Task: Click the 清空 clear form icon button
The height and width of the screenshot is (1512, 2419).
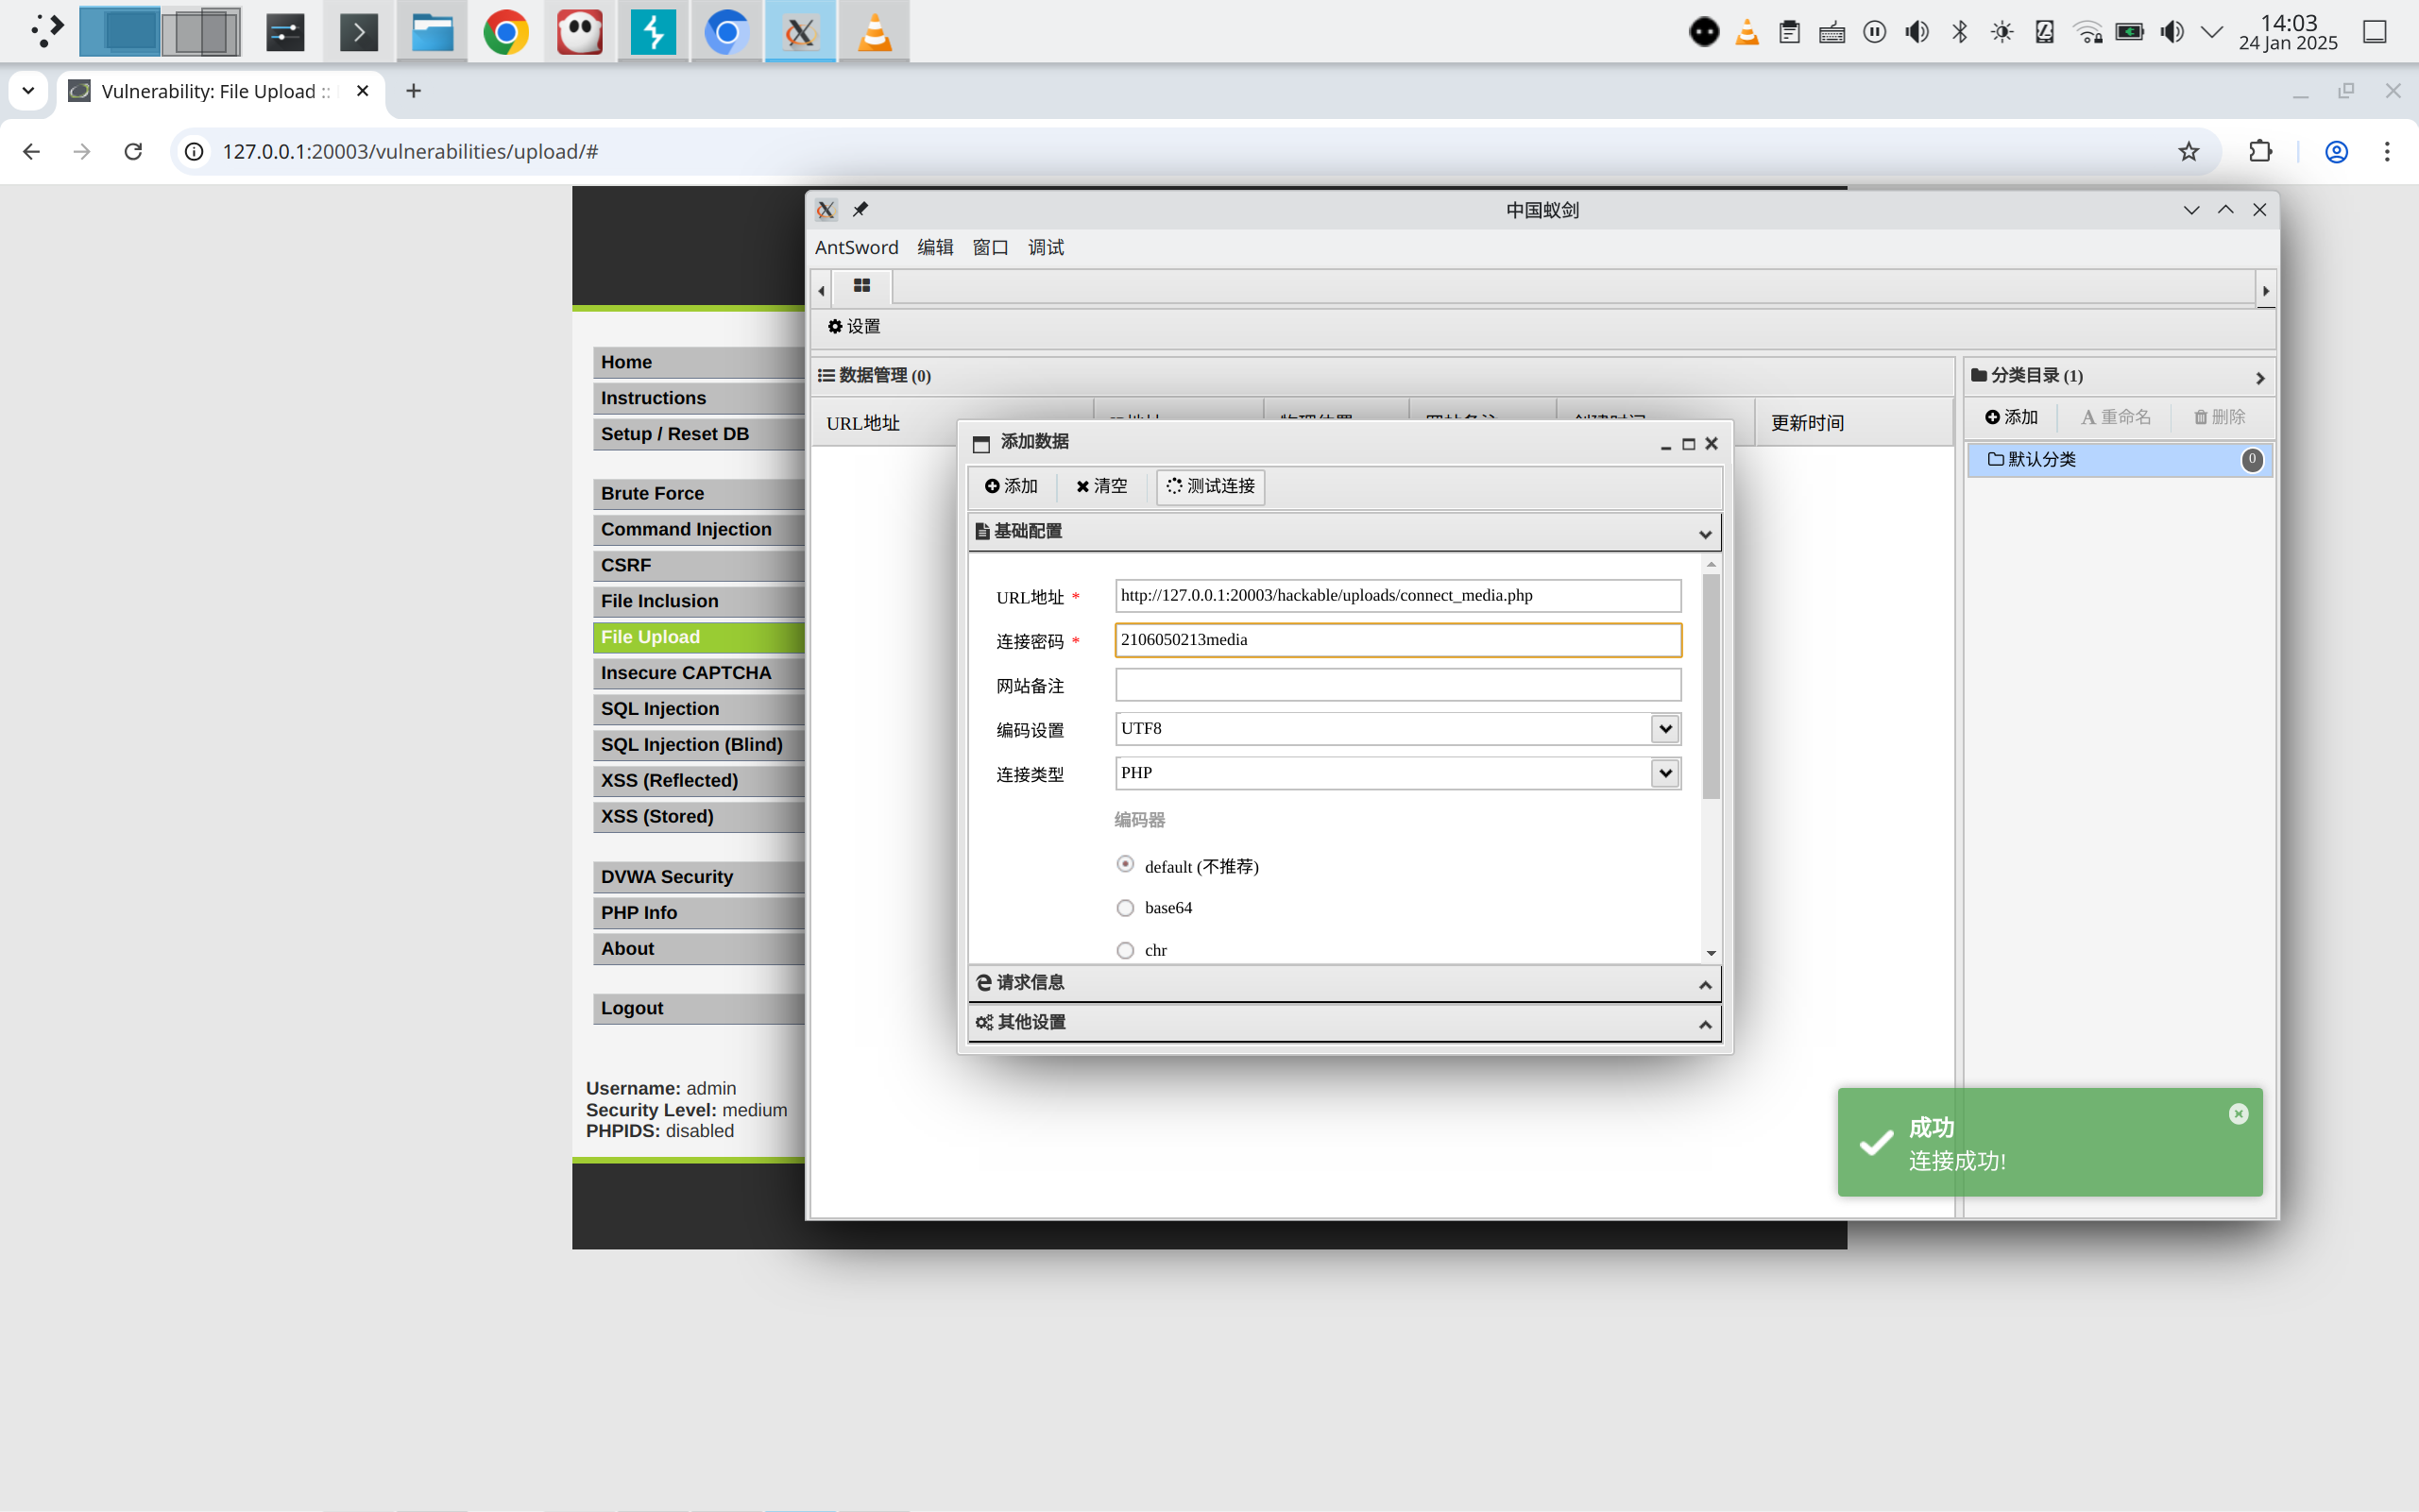Action: pos(1101,486)
